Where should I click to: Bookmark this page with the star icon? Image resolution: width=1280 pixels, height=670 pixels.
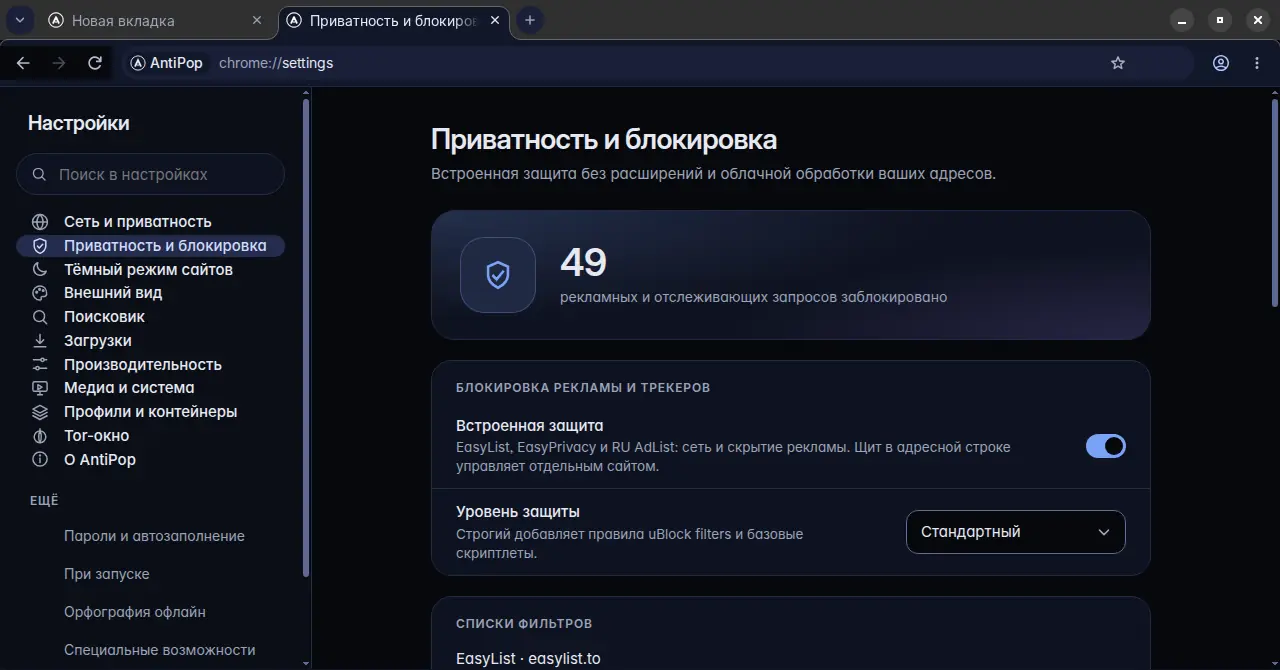[1118, 63]
